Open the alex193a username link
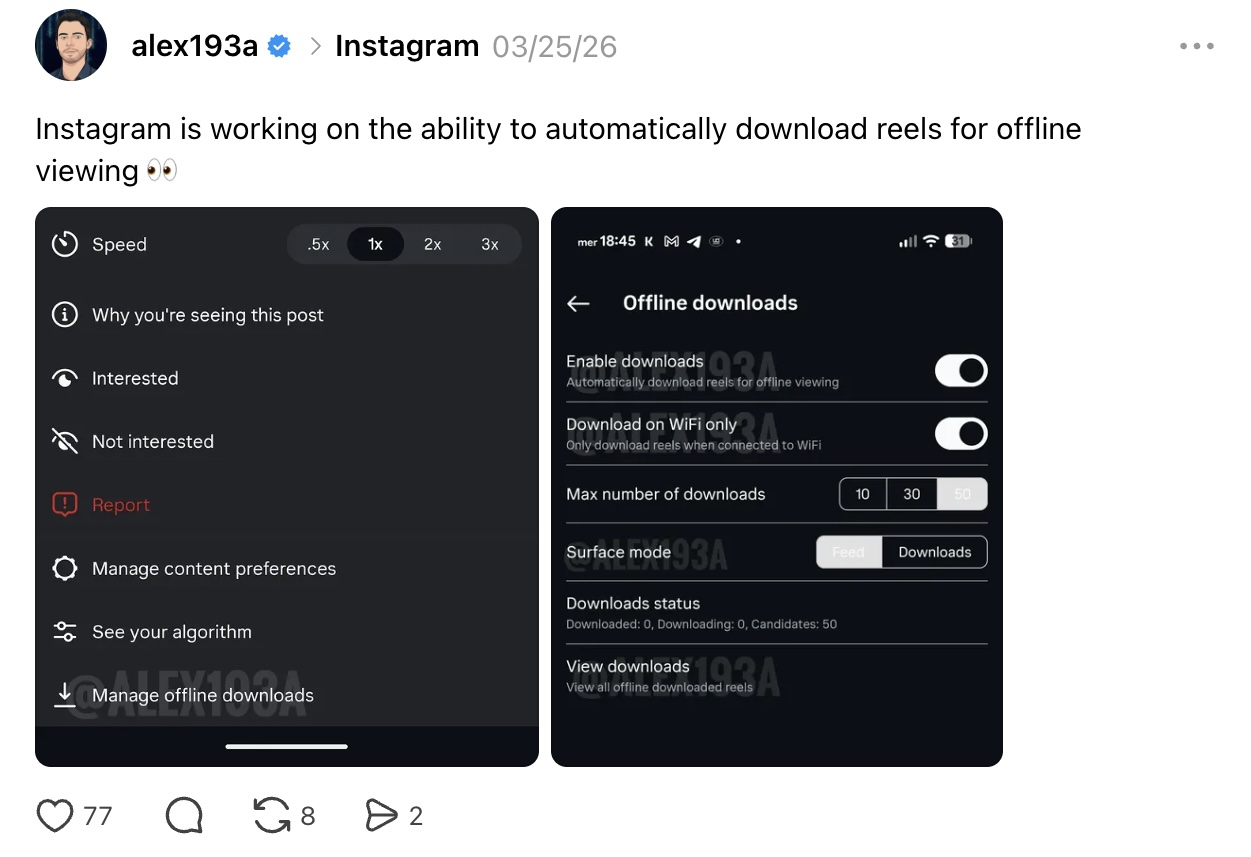1251x857 pixels. coord(195,46)
